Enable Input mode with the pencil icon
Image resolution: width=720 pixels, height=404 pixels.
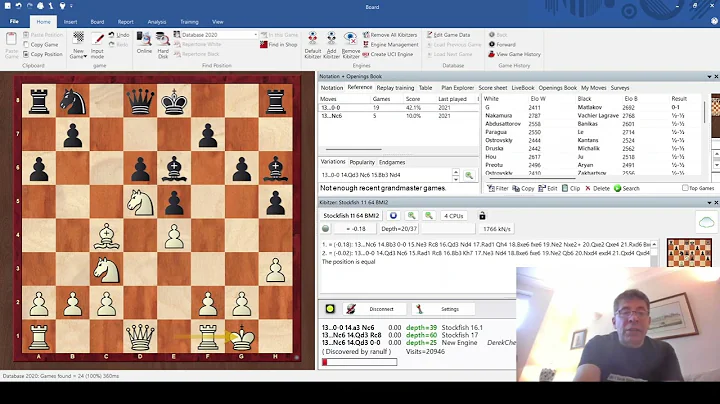tap(97, 45)
